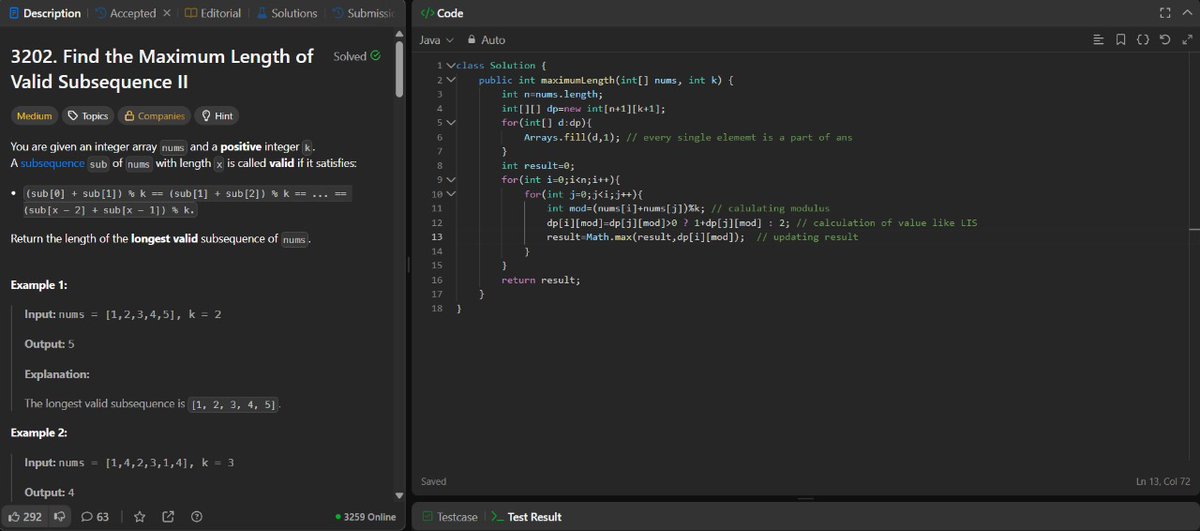Reset code with the undo arrow icon
Image resolution: width=1200 pixels, height=531 pixels.
[1165, 40]
